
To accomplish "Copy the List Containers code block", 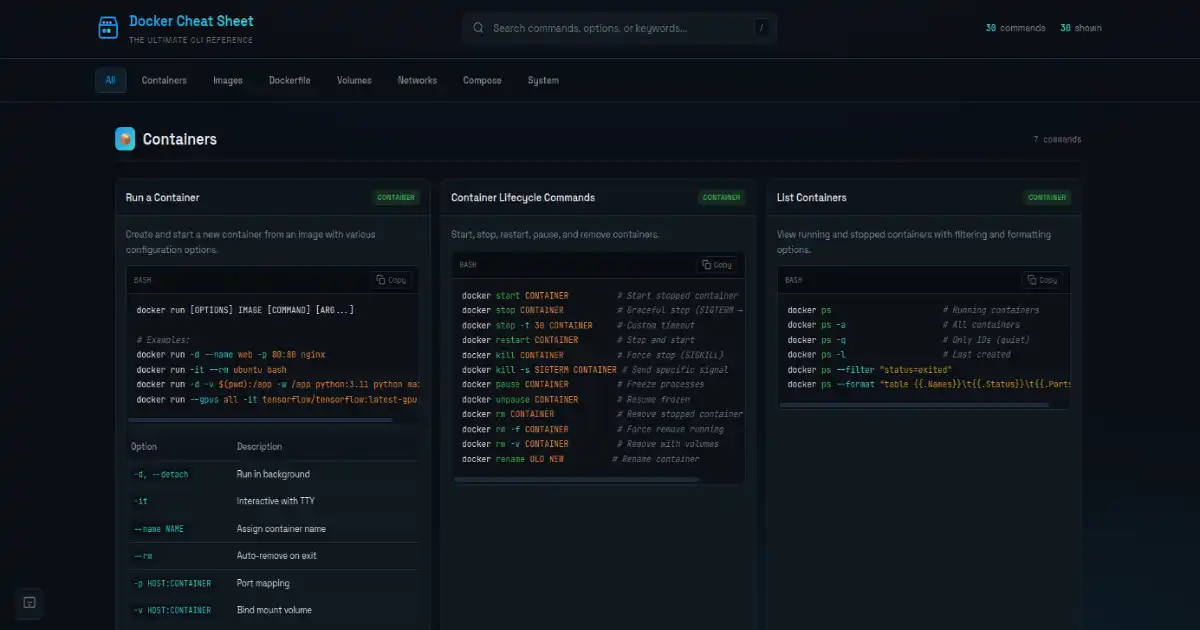I will pos(1042,280).
